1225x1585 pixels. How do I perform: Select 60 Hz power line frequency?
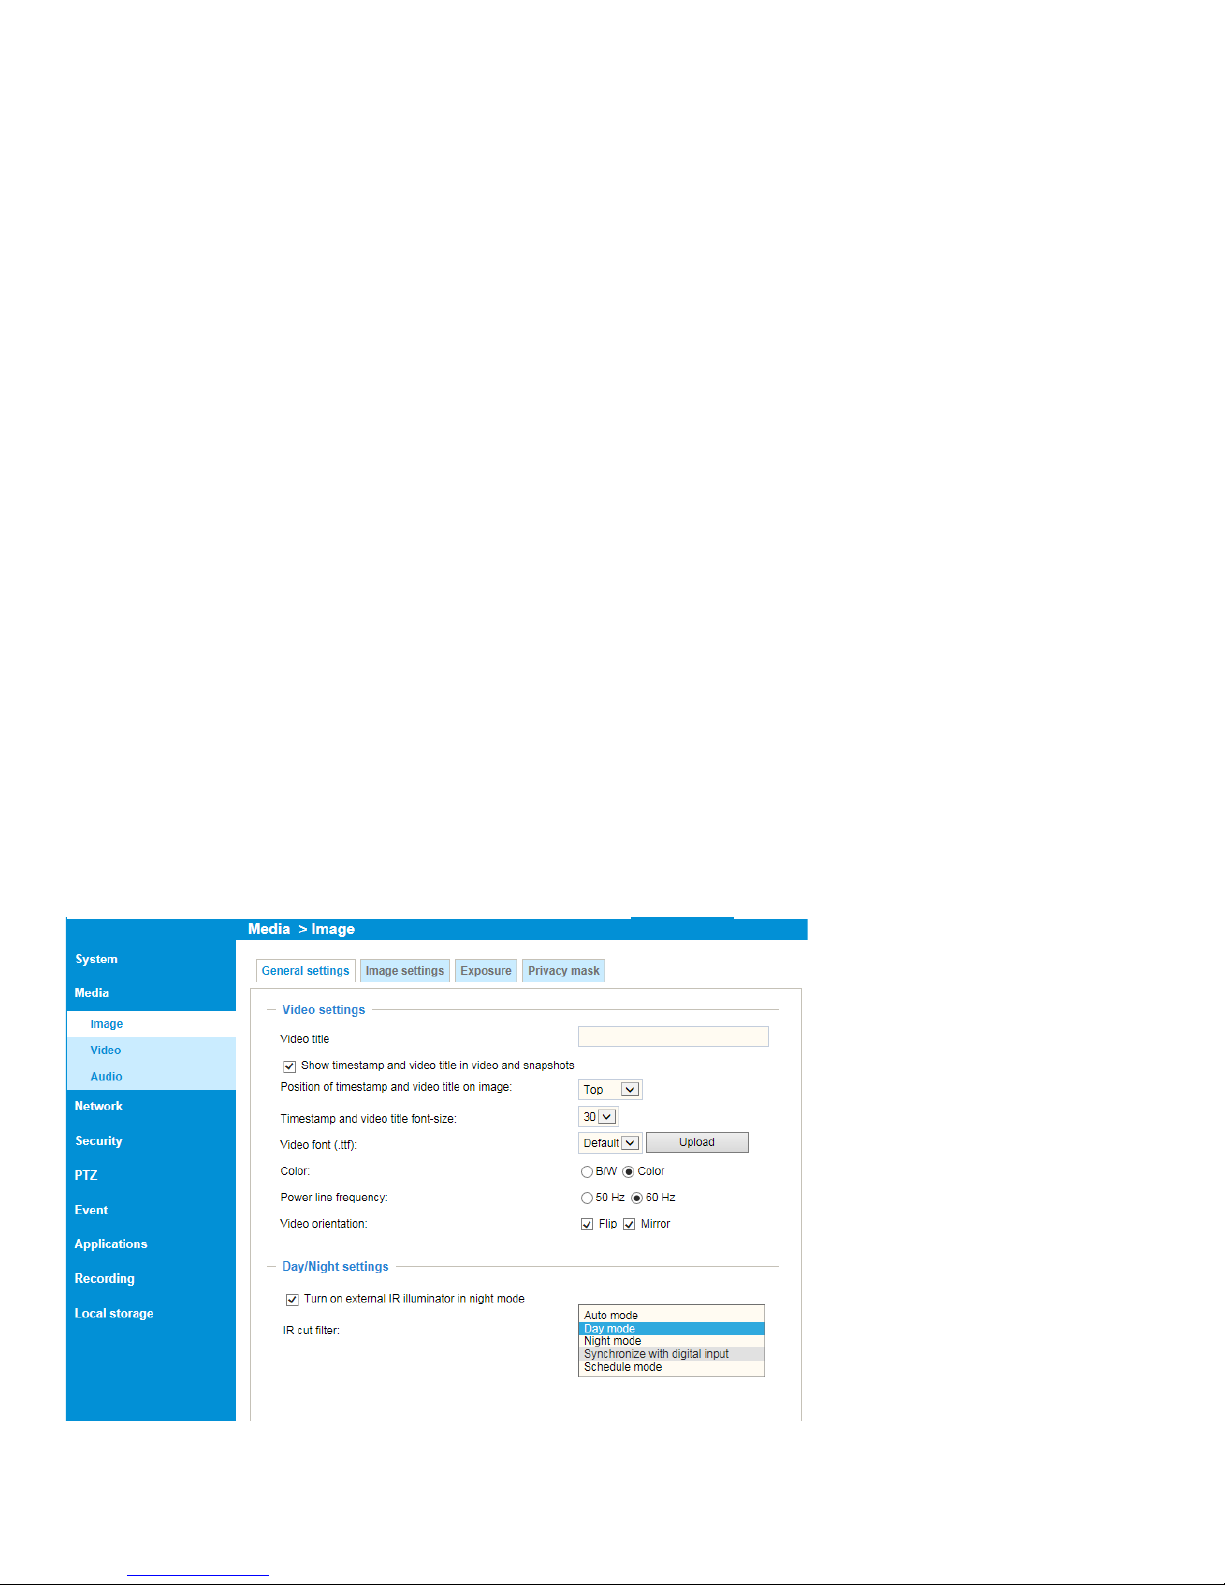[637, 1198]
